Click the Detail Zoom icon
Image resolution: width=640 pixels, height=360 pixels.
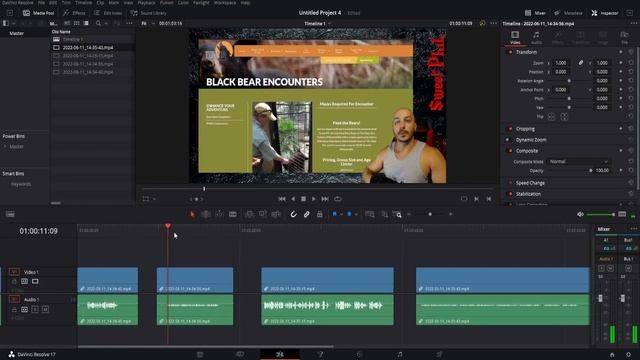pyautogui.click(x=384, y=214)
